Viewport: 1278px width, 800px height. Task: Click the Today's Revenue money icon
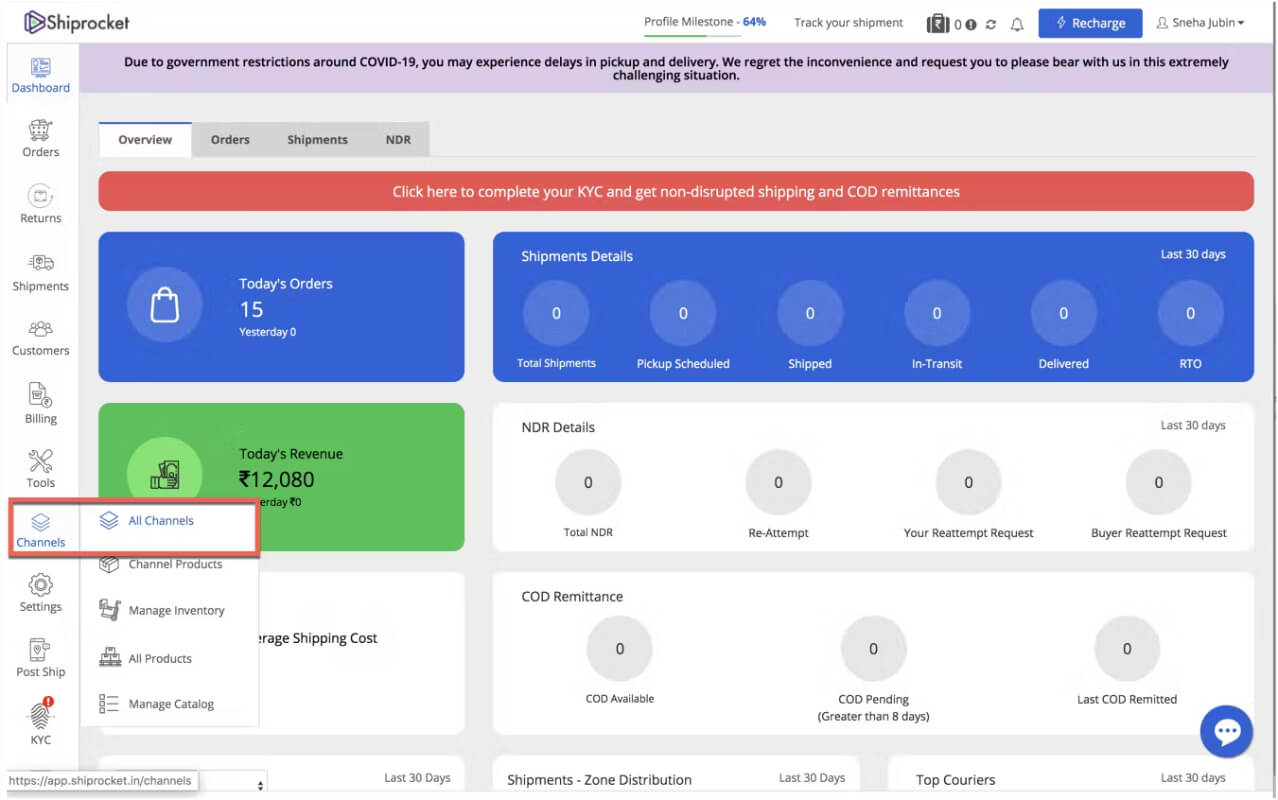(165, 475)
